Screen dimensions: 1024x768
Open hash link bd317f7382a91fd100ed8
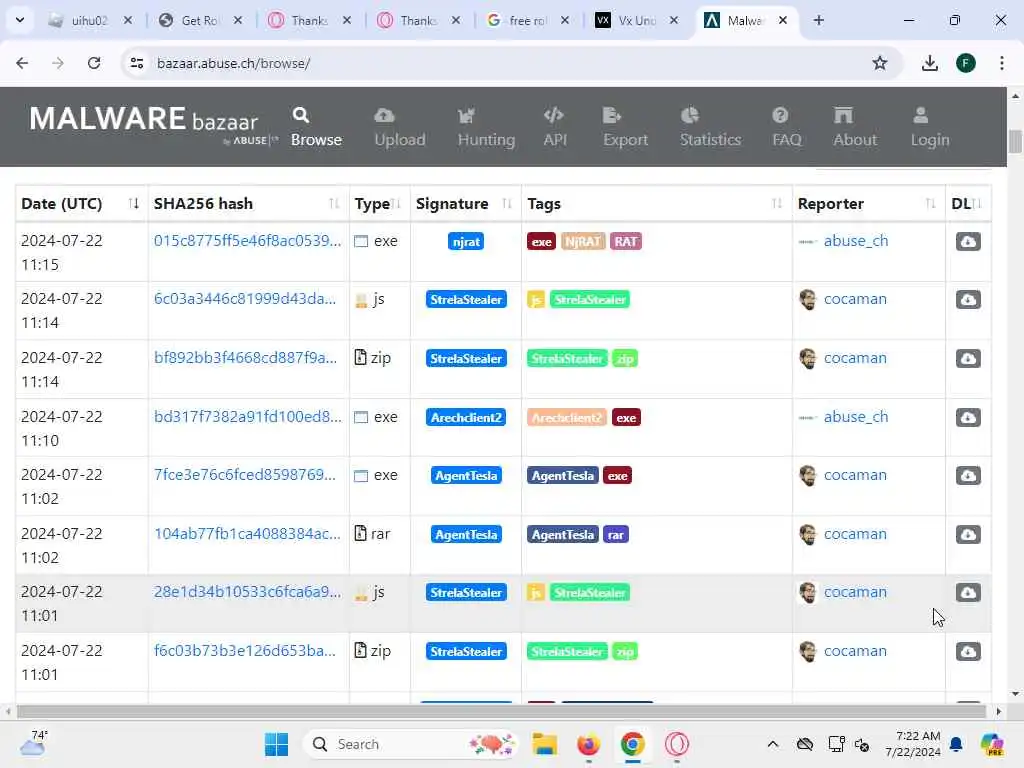pyautogui.click(x=248, y=417)
